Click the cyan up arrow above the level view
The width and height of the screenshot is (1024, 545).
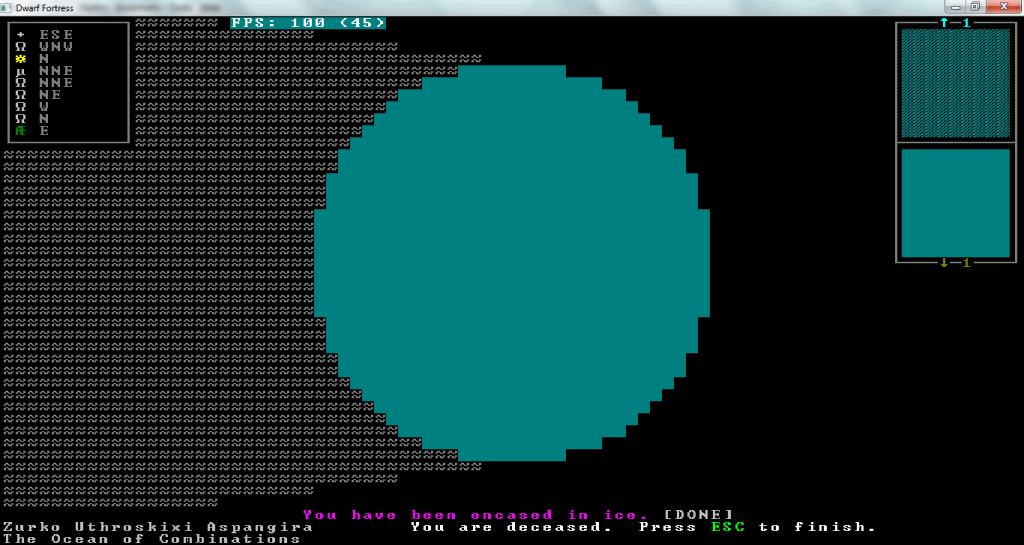pyautogui.click(x=944, y=23)
